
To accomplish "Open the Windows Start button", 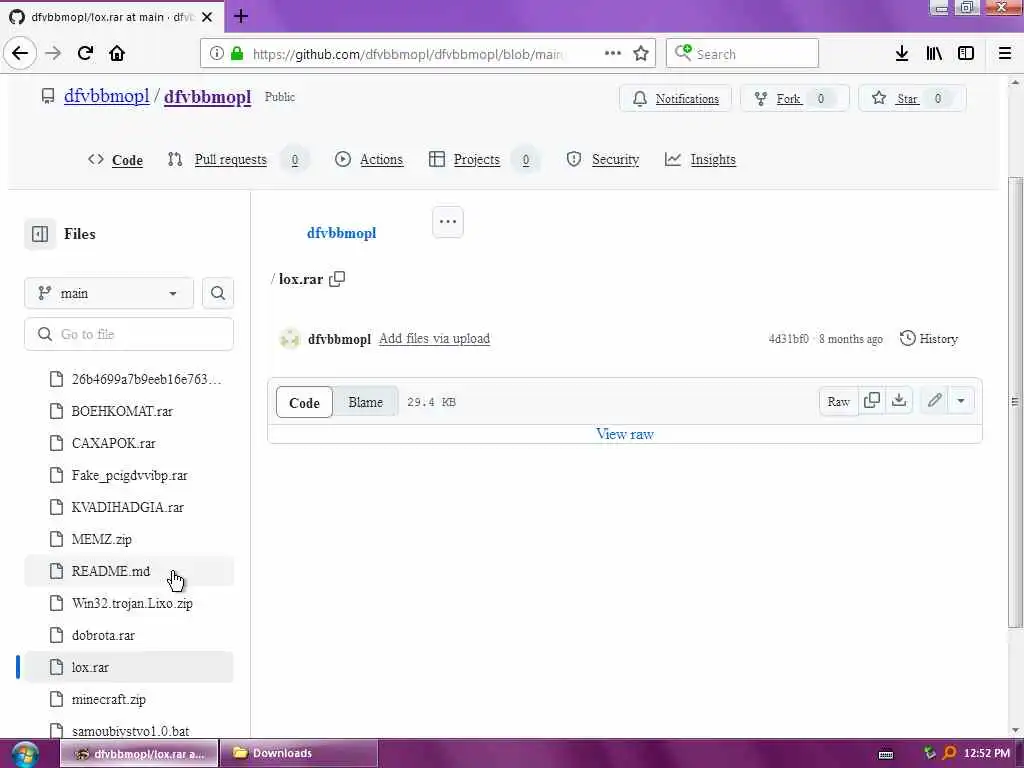I will click(x=24, y=754).
